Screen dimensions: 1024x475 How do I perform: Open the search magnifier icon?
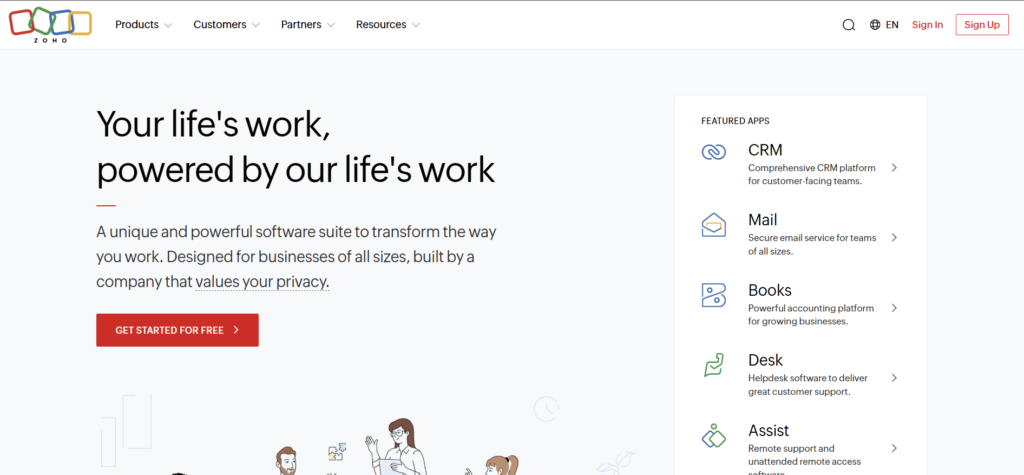pyautogui.click(x=848, y=25)
